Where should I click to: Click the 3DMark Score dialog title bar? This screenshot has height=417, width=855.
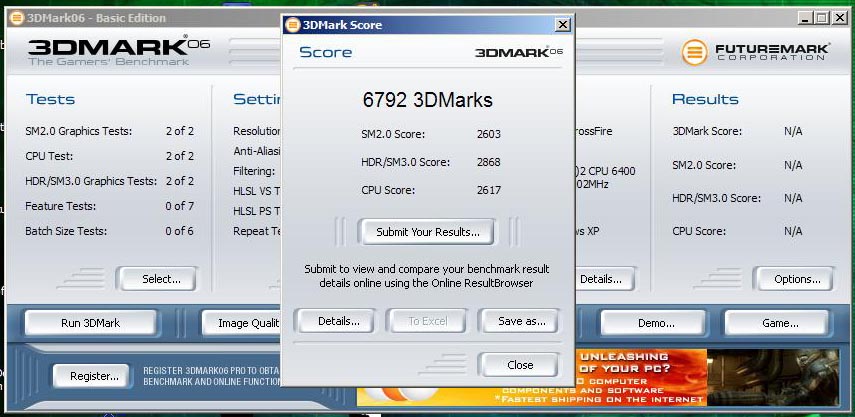tap(428, 25)
